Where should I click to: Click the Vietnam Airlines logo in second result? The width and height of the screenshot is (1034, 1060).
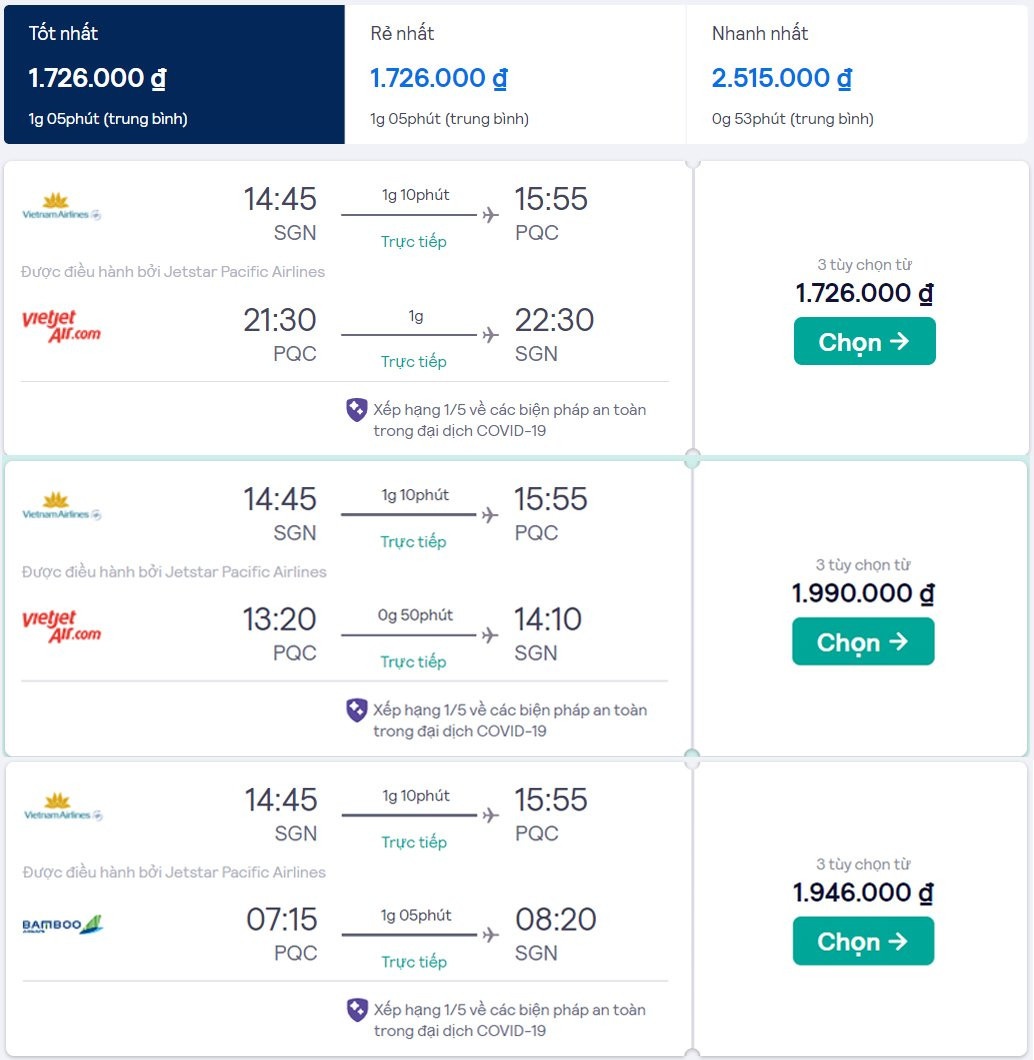(61, 505)
